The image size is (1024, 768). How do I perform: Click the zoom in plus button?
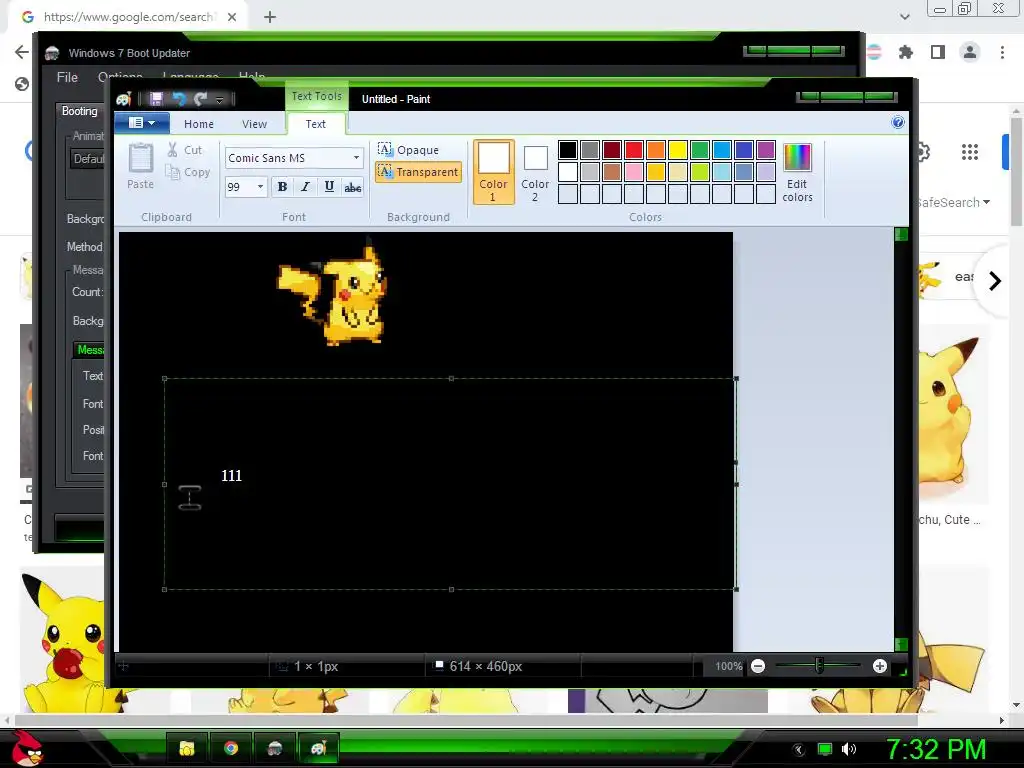click(x=880, y=666)
